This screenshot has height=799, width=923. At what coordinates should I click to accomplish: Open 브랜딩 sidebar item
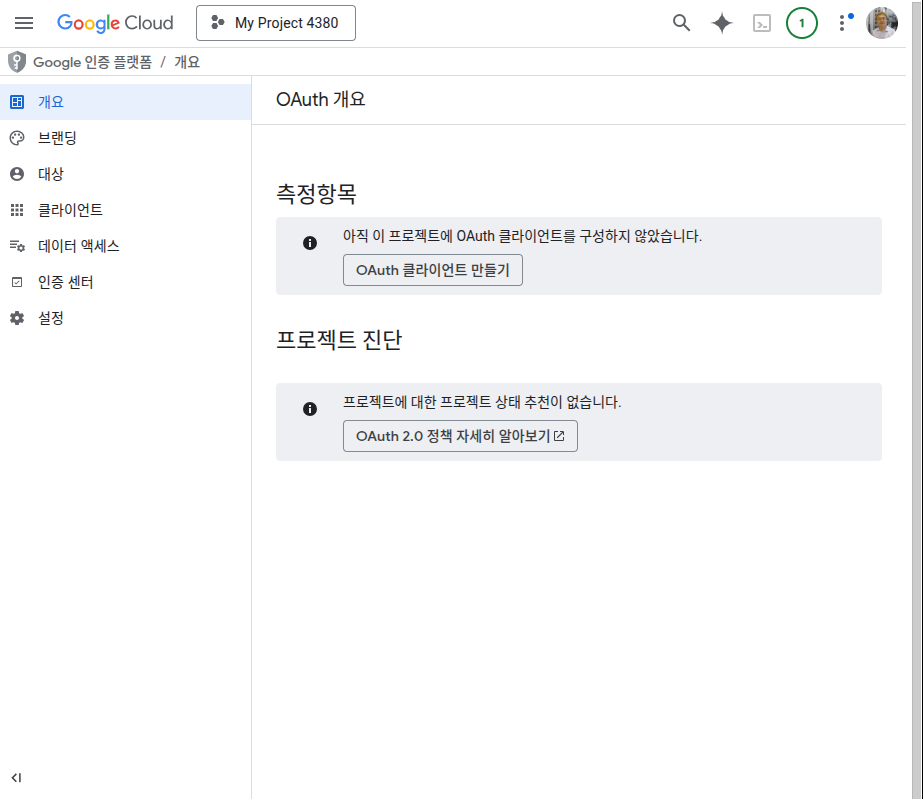(x=57, y=138)
